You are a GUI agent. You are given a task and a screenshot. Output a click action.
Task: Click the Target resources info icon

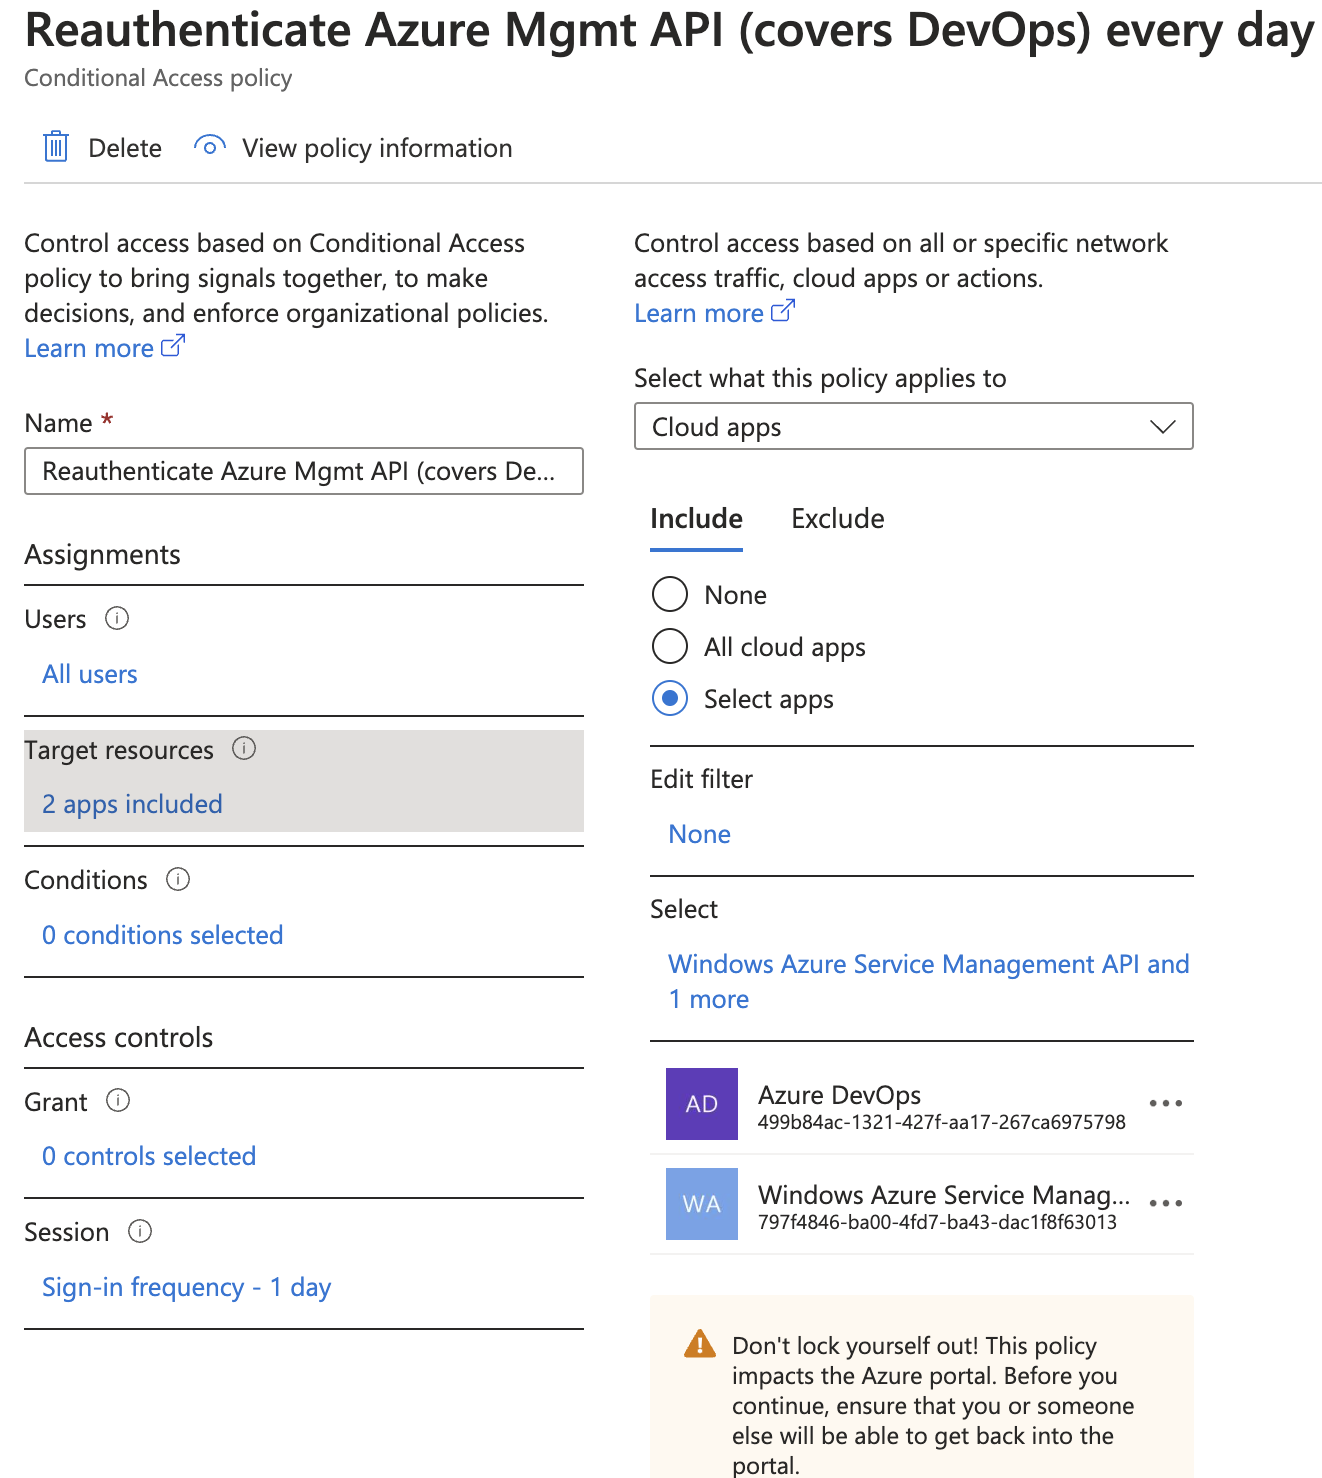coord(244,748)
